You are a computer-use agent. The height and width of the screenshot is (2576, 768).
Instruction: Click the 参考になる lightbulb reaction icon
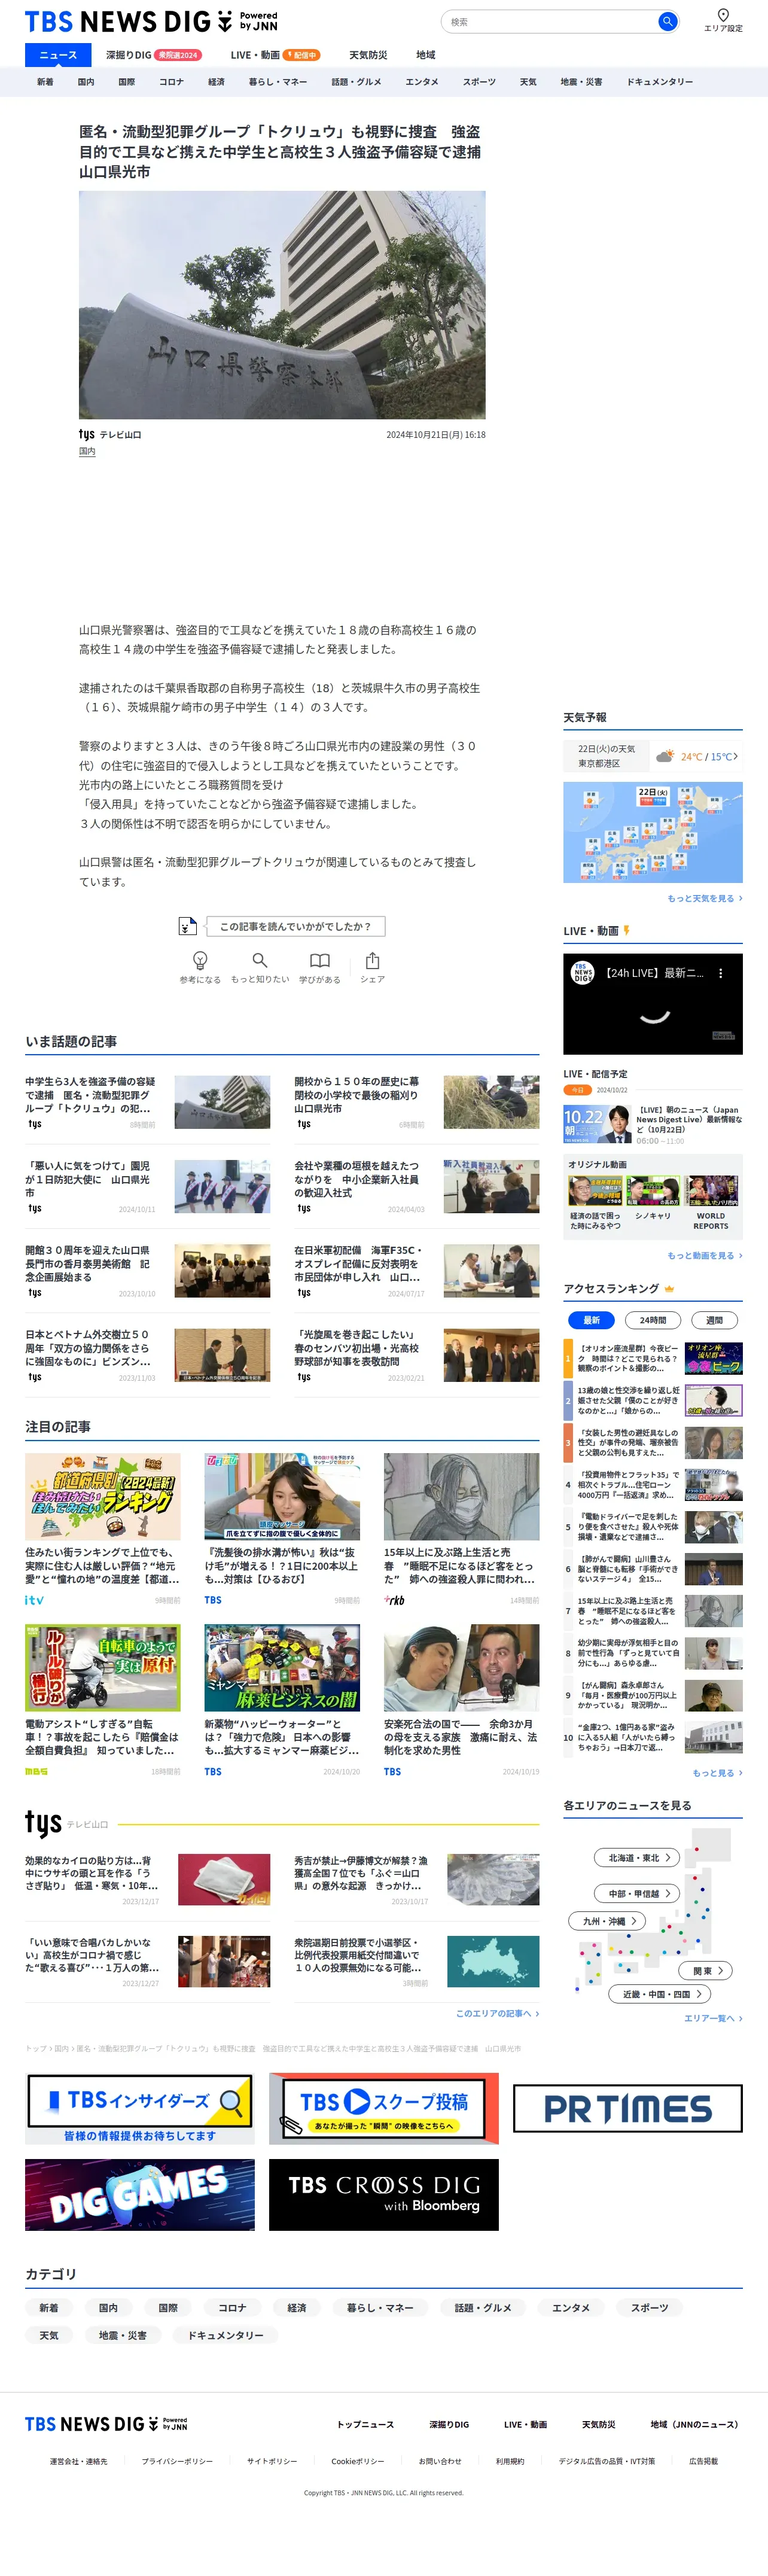pyautogui.click(x=200, y=960)
